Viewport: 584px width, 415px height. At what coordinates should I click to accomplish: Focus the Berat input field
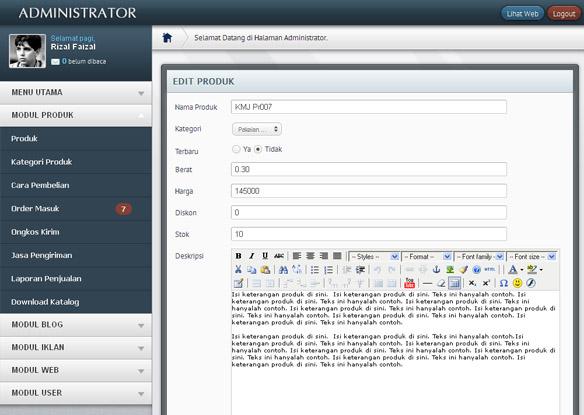tap(369, 170)
